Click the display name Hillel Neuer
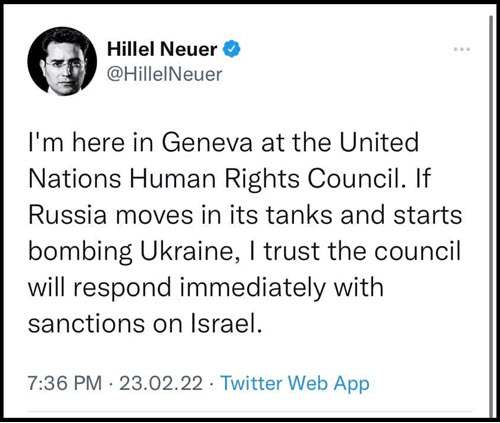 coord(162,50)
